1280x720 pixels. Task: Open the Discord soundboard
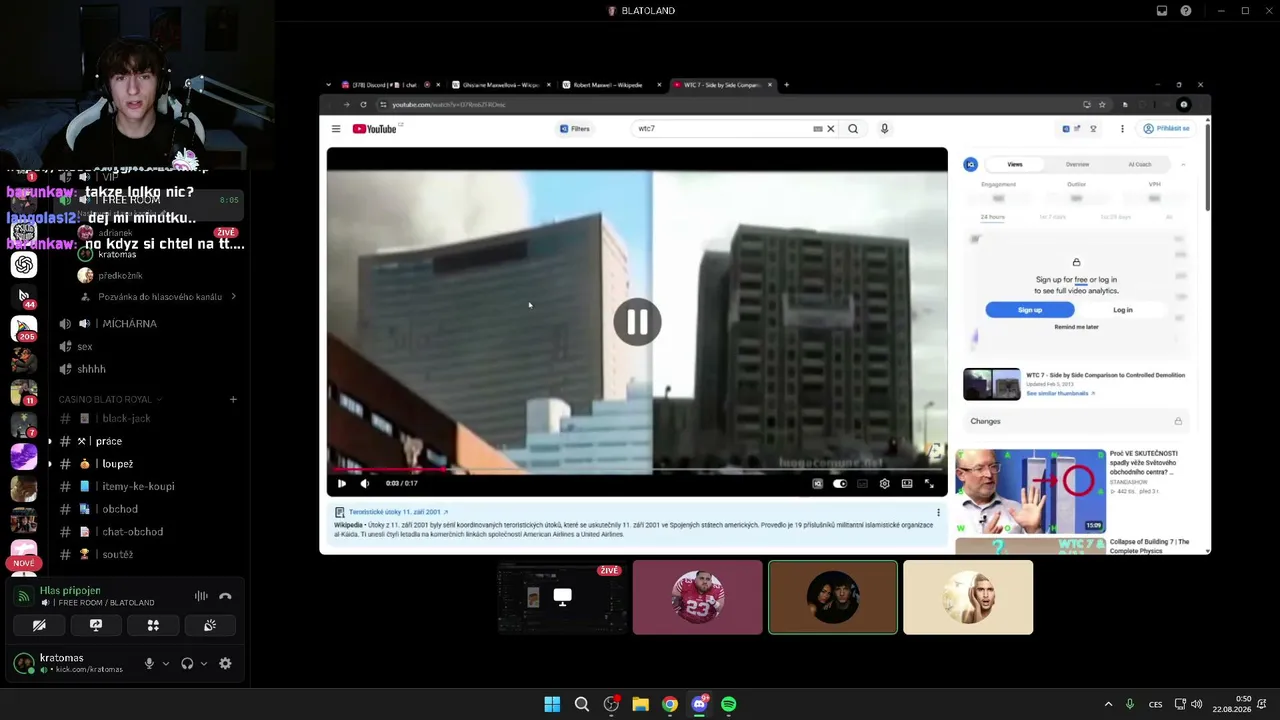pyautogui.click(x=210, y=625)
